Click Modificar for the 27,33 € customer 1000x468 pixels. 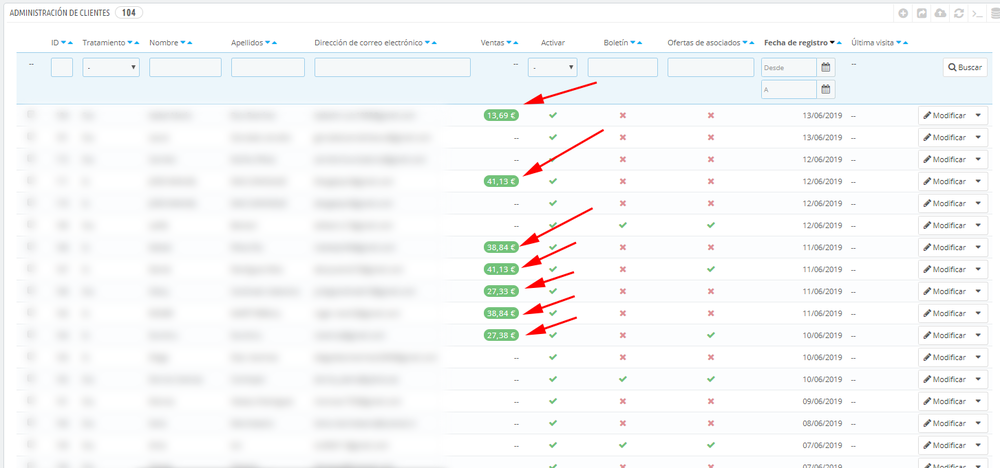coord(945,291)
